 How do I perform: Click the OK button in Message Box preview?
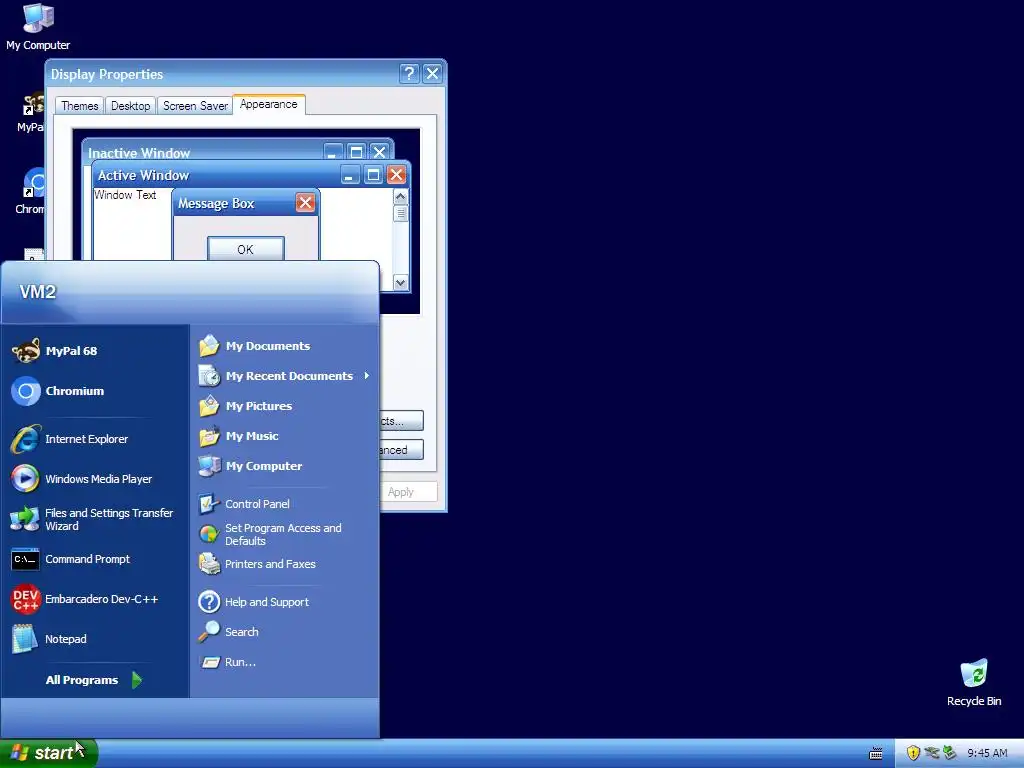click(x=246, y=249)
